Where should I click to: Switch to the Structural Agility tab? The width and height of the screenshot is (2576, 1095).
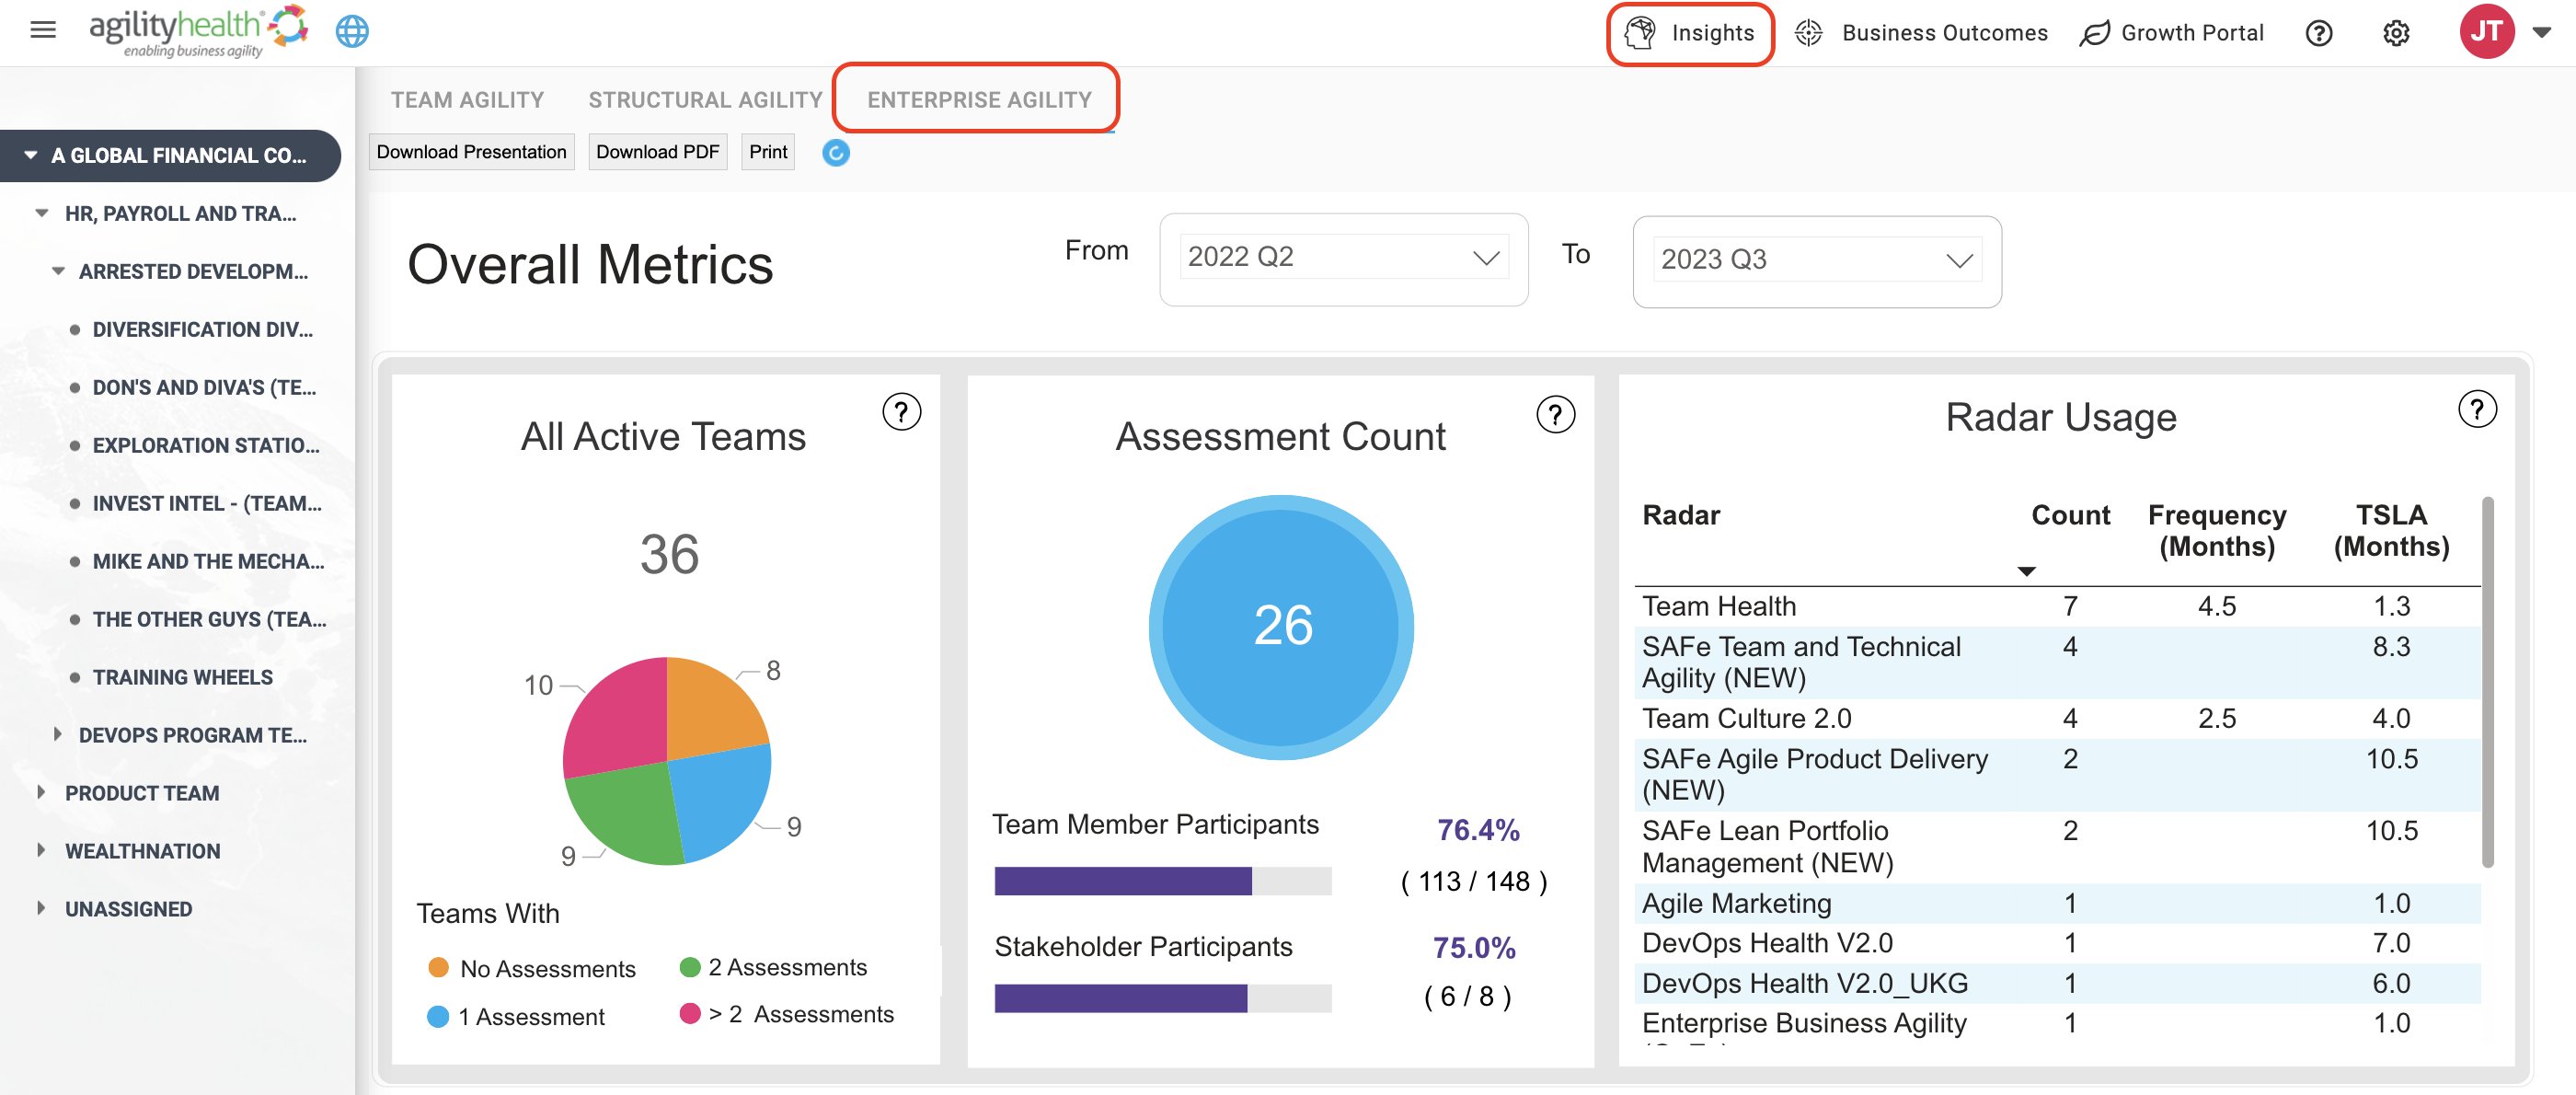[705, 100]
